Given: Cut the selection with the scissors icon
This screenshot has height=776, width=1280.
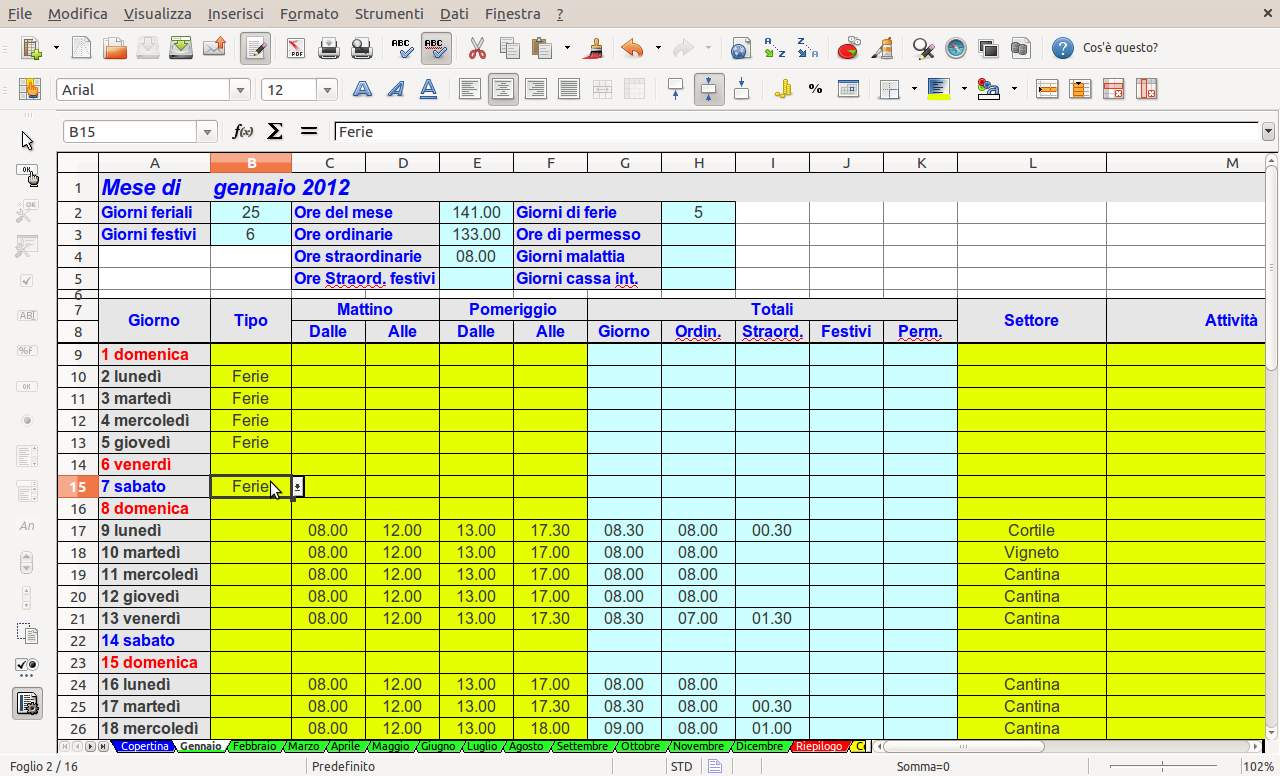Looking at the screenshot, I should [477, 48].
